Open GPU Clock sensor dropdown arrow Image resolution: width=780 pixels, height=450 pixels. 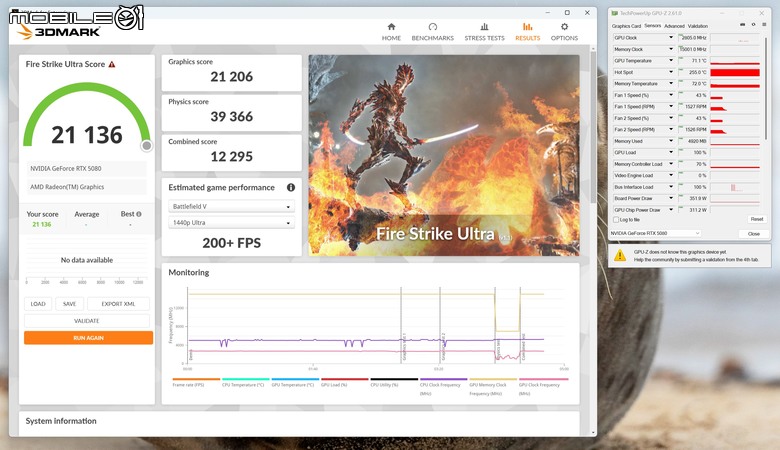(671, 38)
